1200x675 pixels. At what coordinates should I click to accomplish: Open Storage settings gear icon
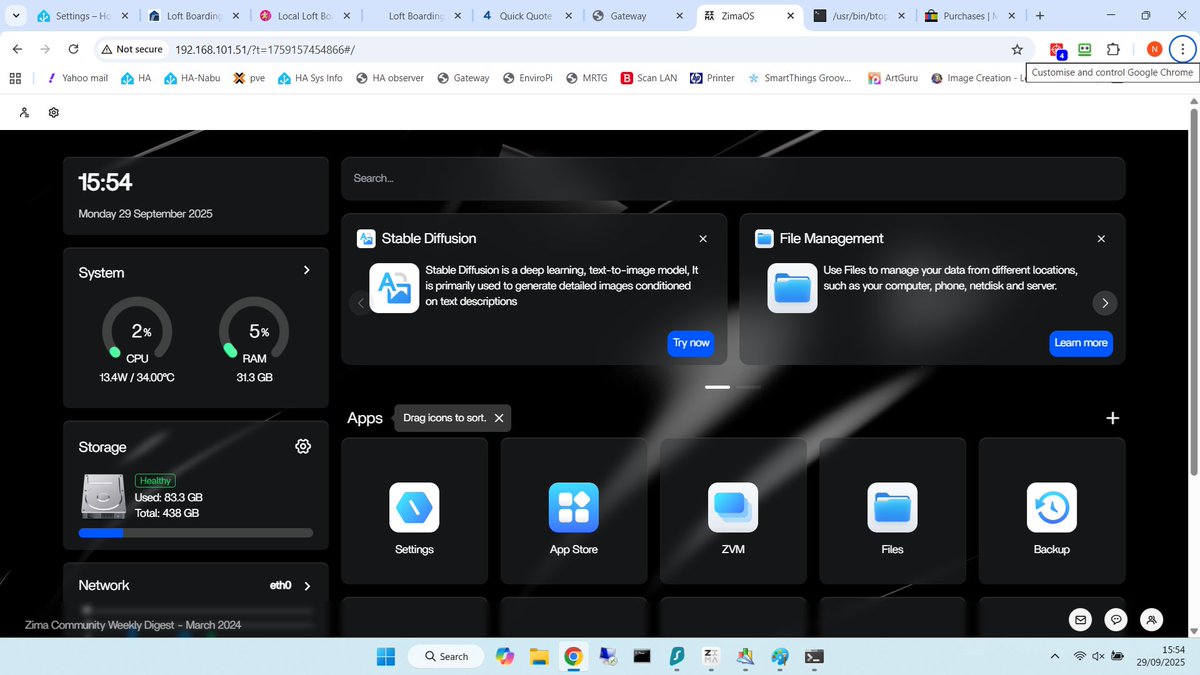(x=303, y=446)
